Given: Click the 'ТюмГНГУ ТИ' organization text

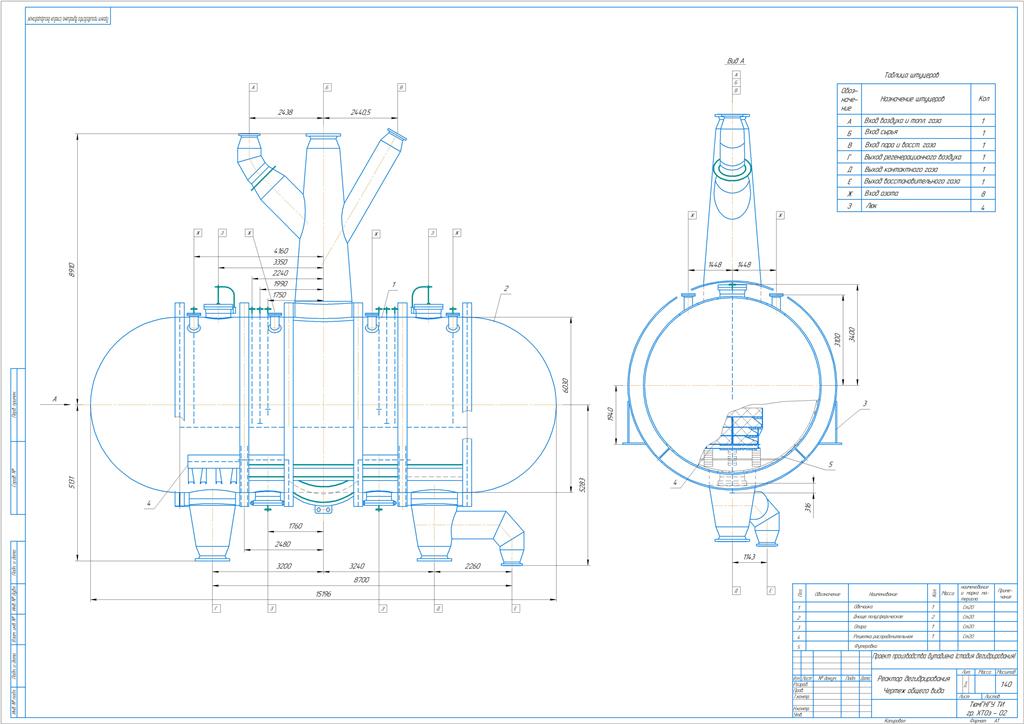Looking at the screenshot, I should coord(987,706).
